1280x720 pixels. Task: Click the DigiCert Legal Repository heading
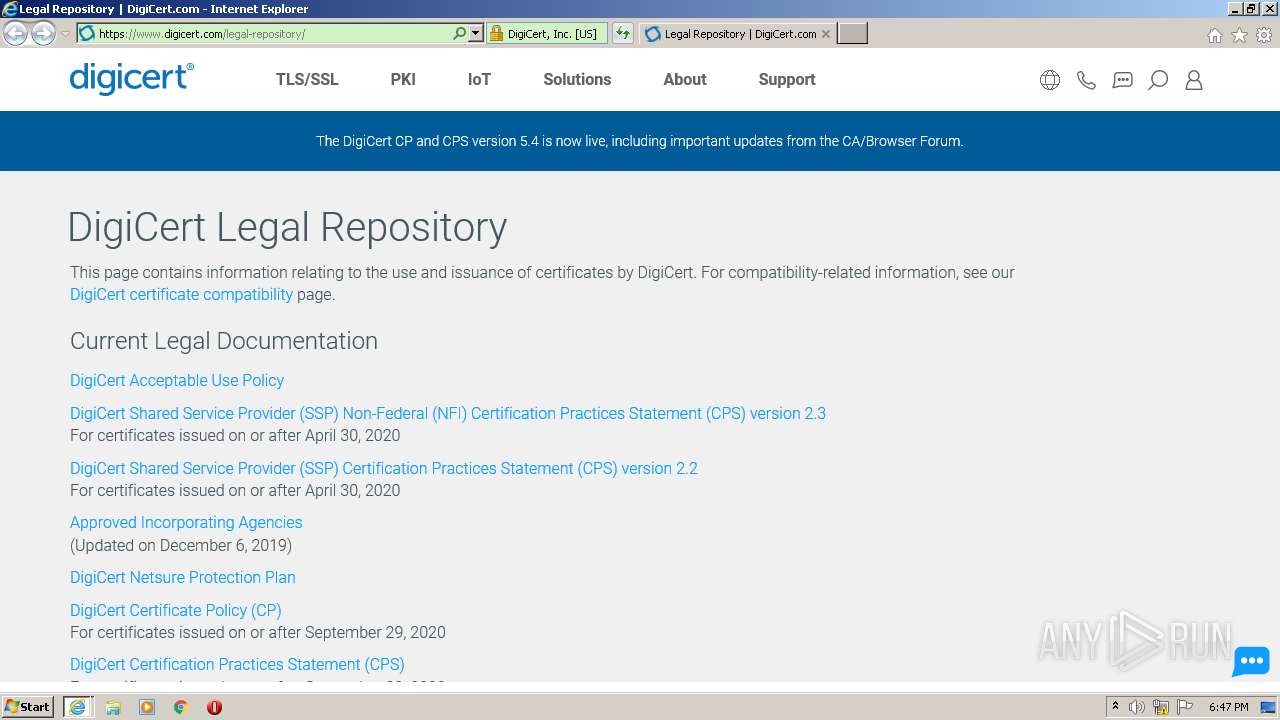pyautogui.click(x=287, y=228)
